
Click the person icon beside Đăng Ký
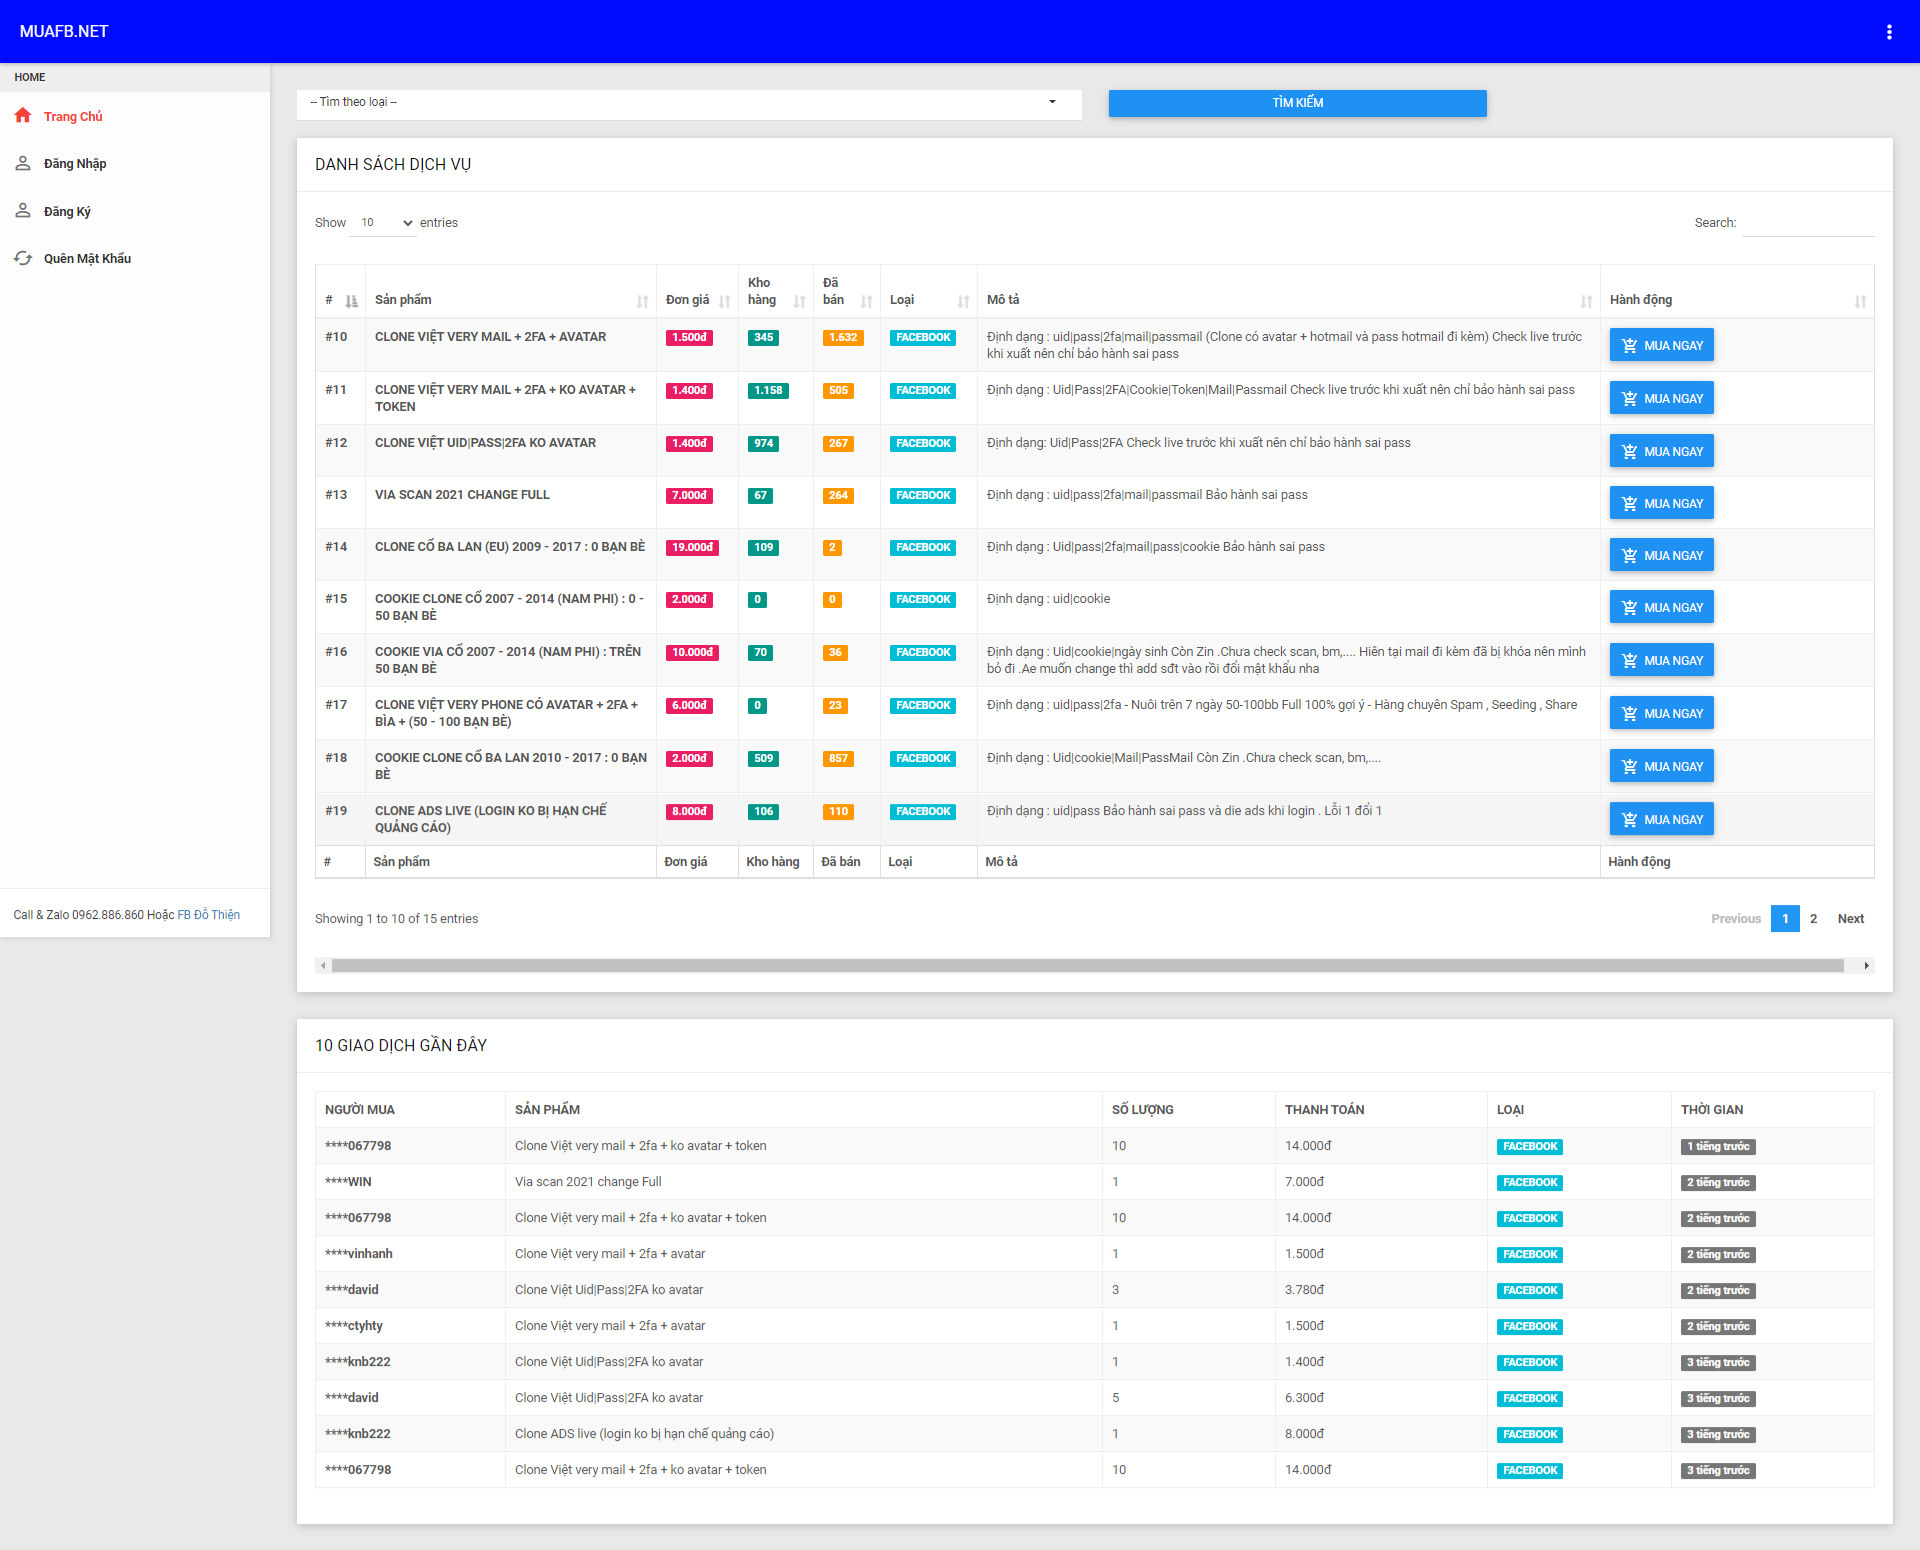23,211
